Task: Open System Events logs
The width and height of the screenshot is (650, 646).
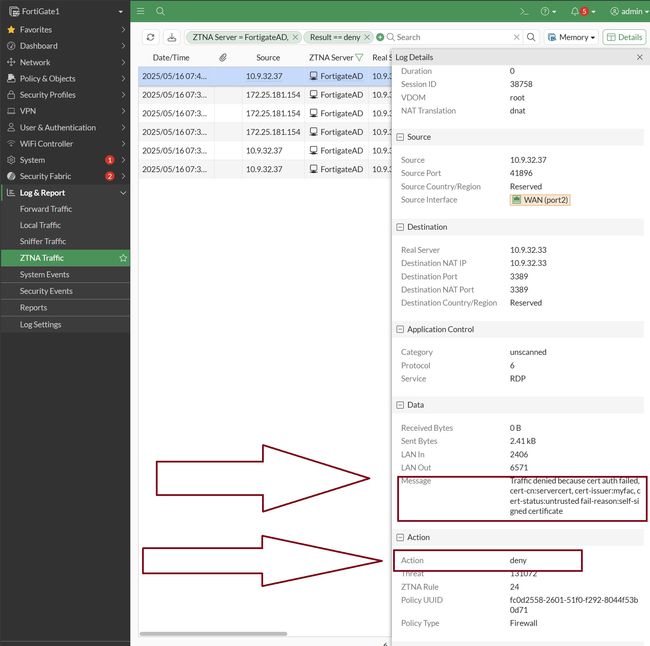Action: click(44, 274)
